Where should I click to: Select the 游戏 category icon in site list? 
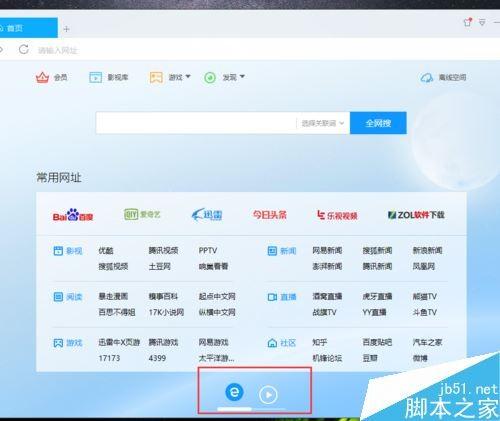click(58, 343)
